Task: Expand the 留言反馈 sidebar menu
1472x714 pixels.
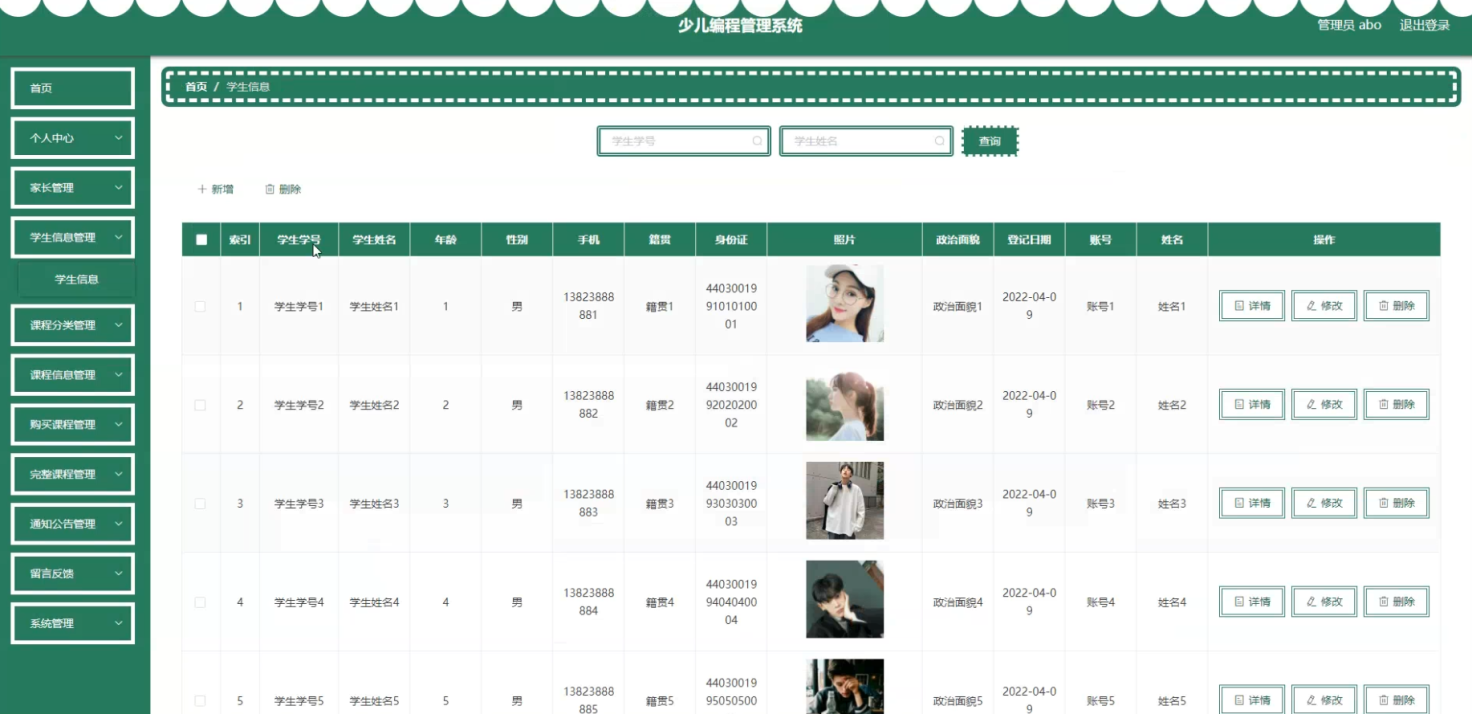Action: point(72,573)
